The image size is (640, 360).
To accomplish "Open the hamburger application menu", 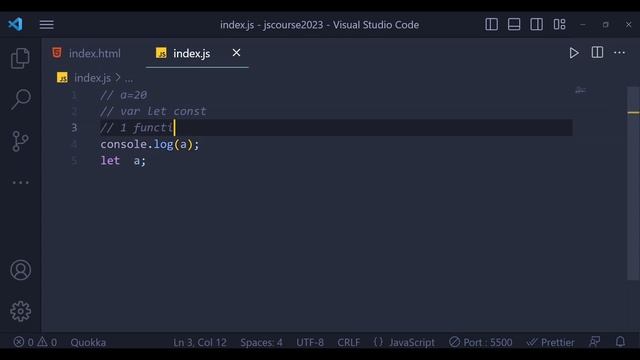I will click(47, 24).
